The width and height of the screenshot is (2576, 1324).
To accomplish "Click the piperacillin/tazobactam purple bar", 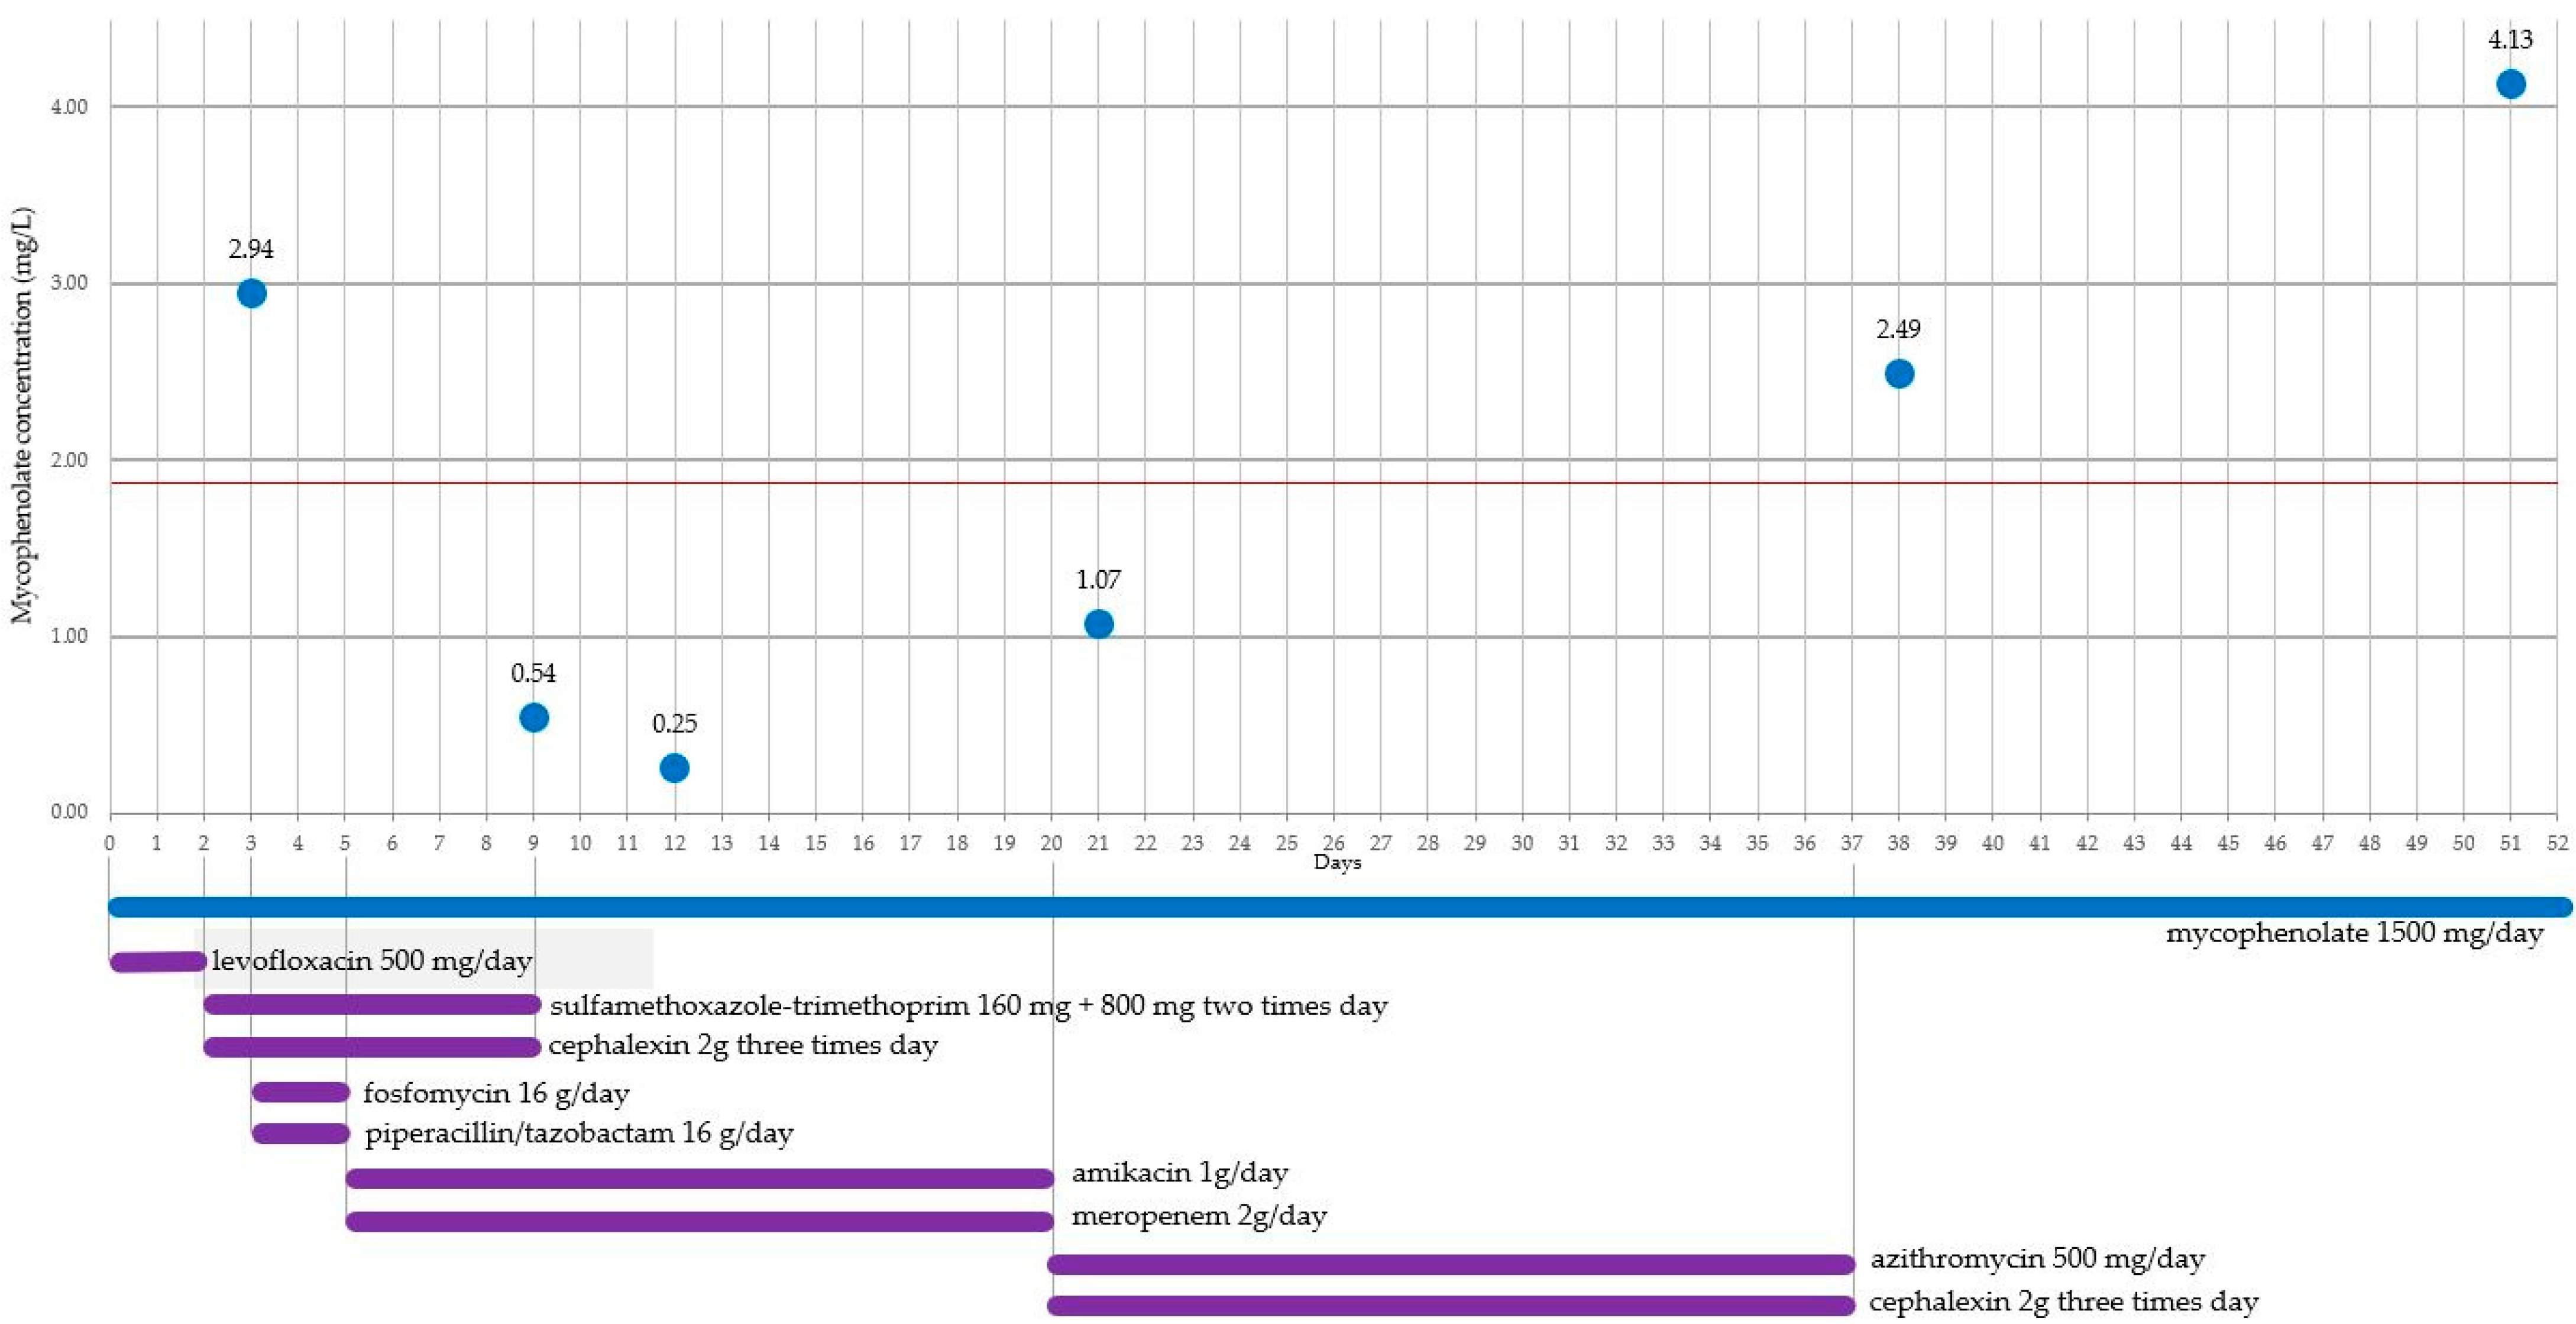I will pos(300,1133).
